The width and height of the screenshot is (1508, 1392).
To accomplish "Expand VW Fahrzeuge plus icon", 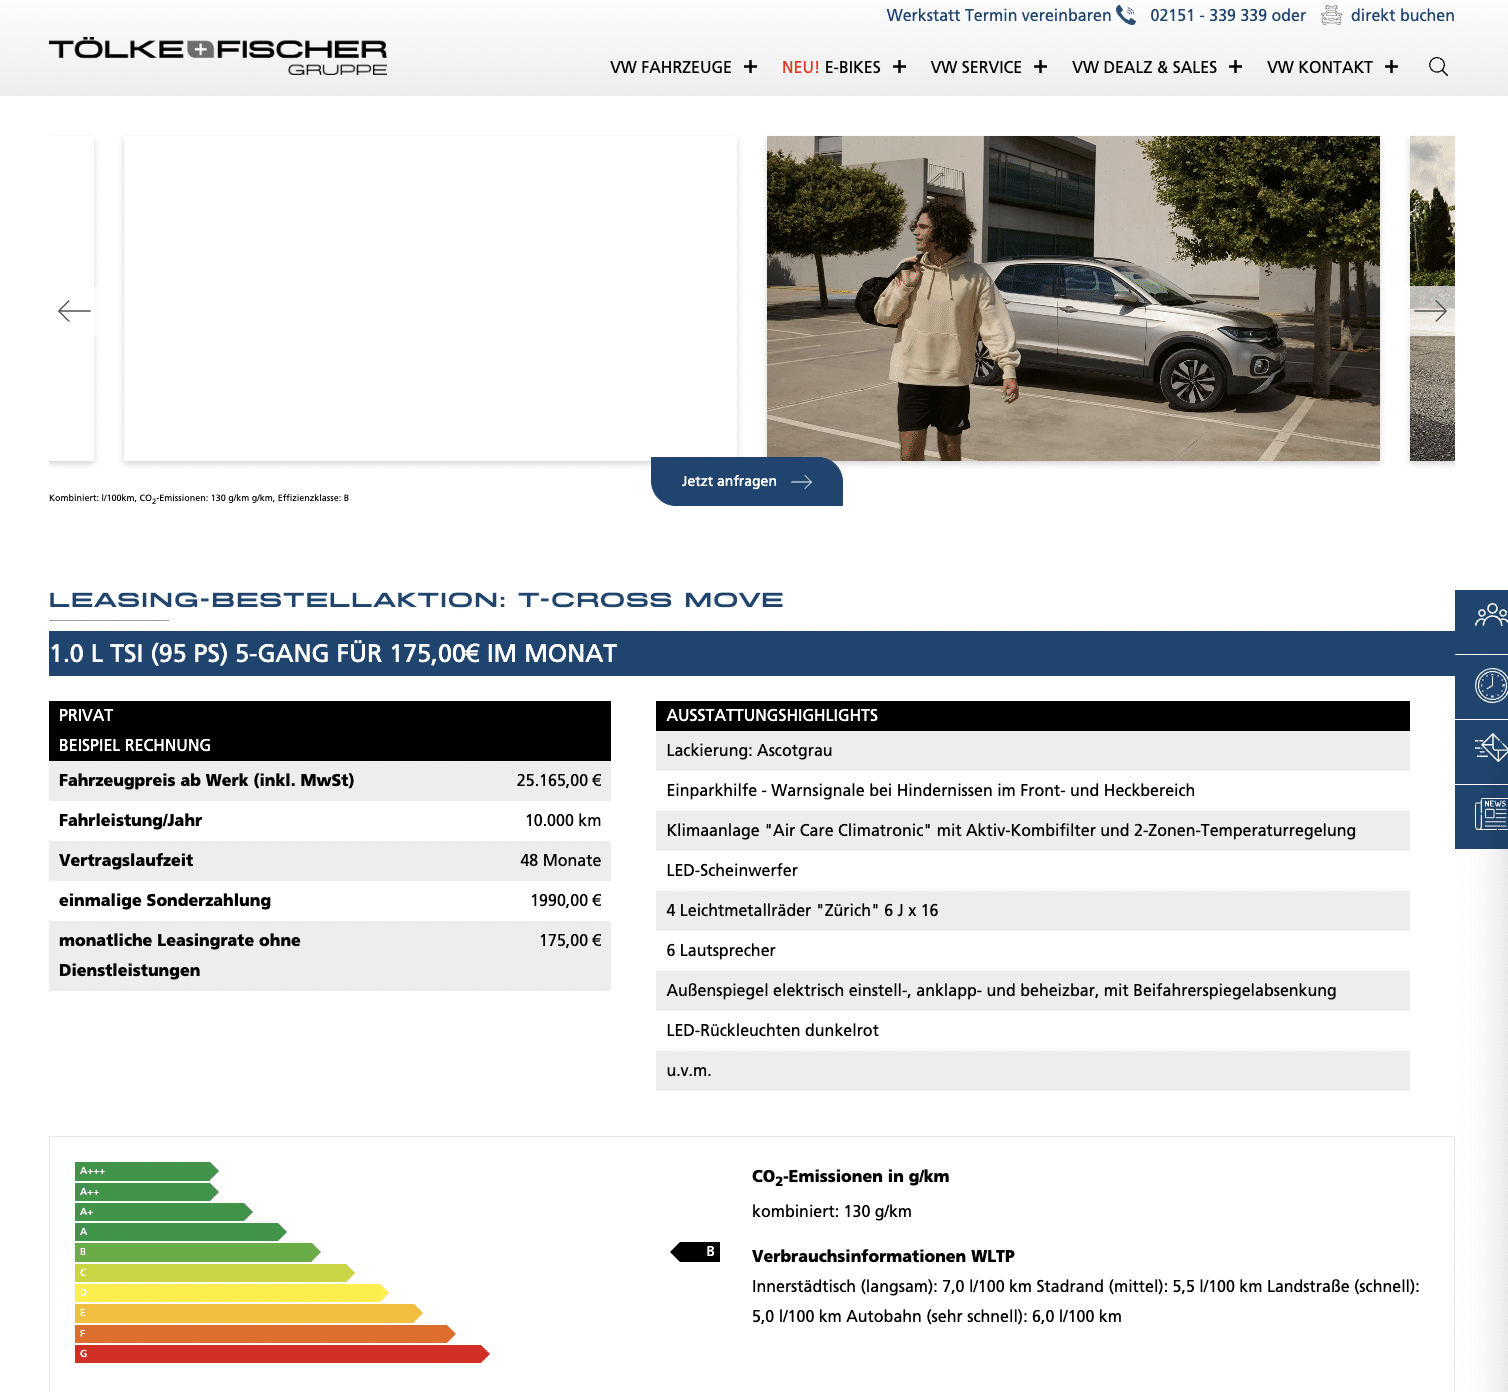I will [750, 67].
